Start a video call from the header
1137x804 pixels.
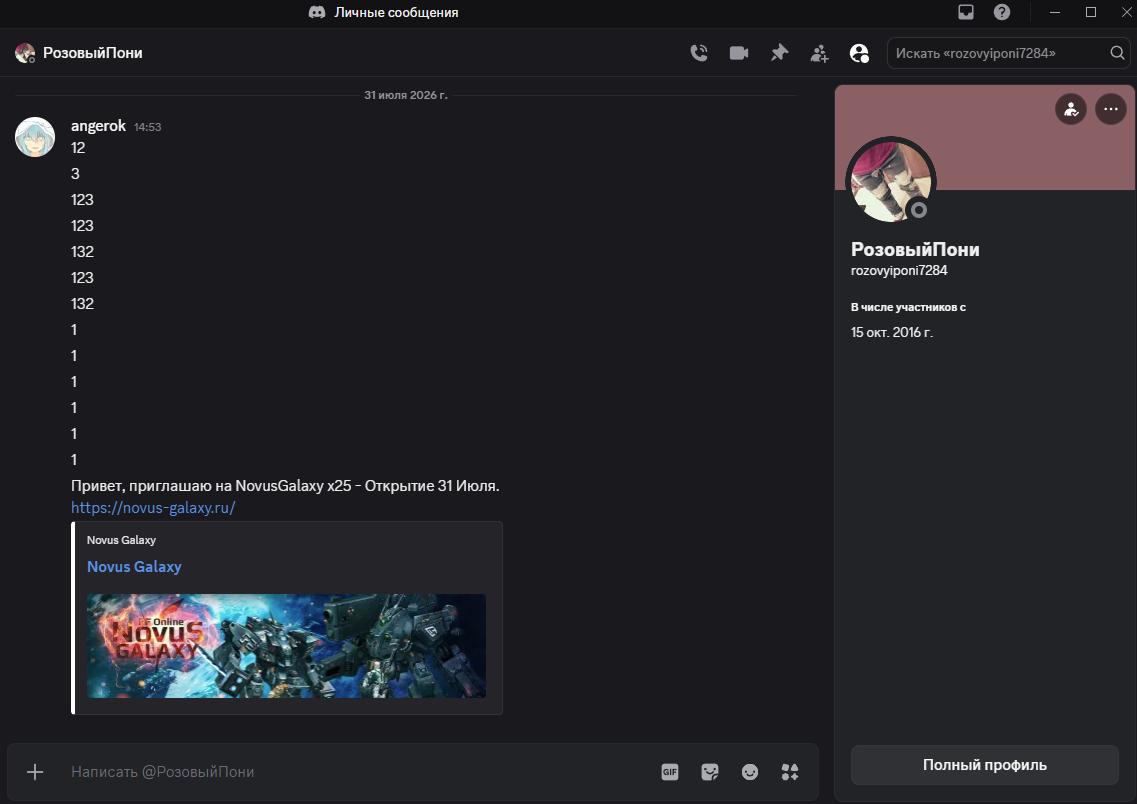[x=739, y=53]
